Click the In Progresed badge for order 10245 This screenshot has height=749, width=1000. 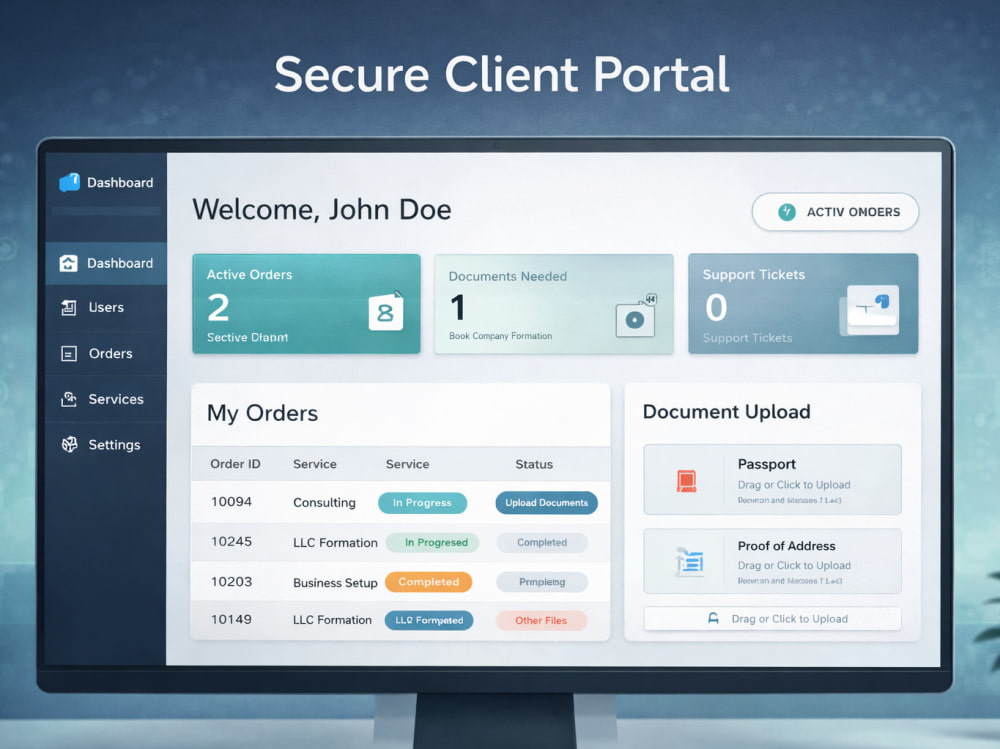(x=433, y=542)
